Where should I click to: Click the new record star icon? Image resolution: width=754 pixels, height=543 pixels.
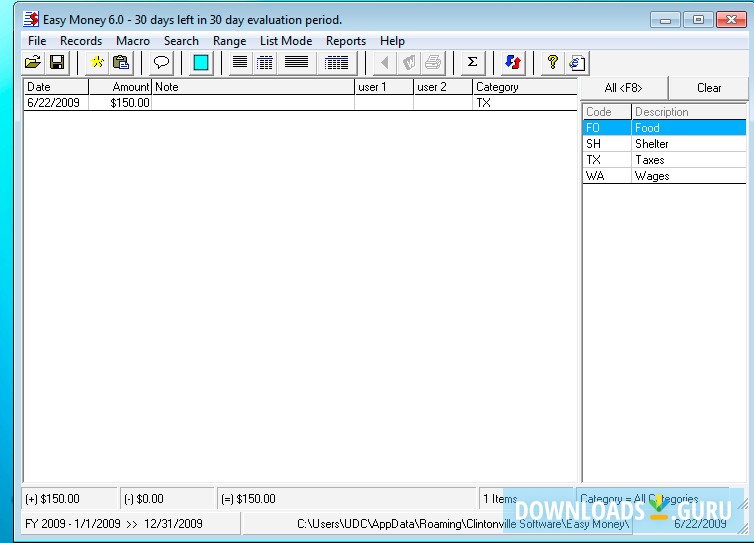click(97, 63)
